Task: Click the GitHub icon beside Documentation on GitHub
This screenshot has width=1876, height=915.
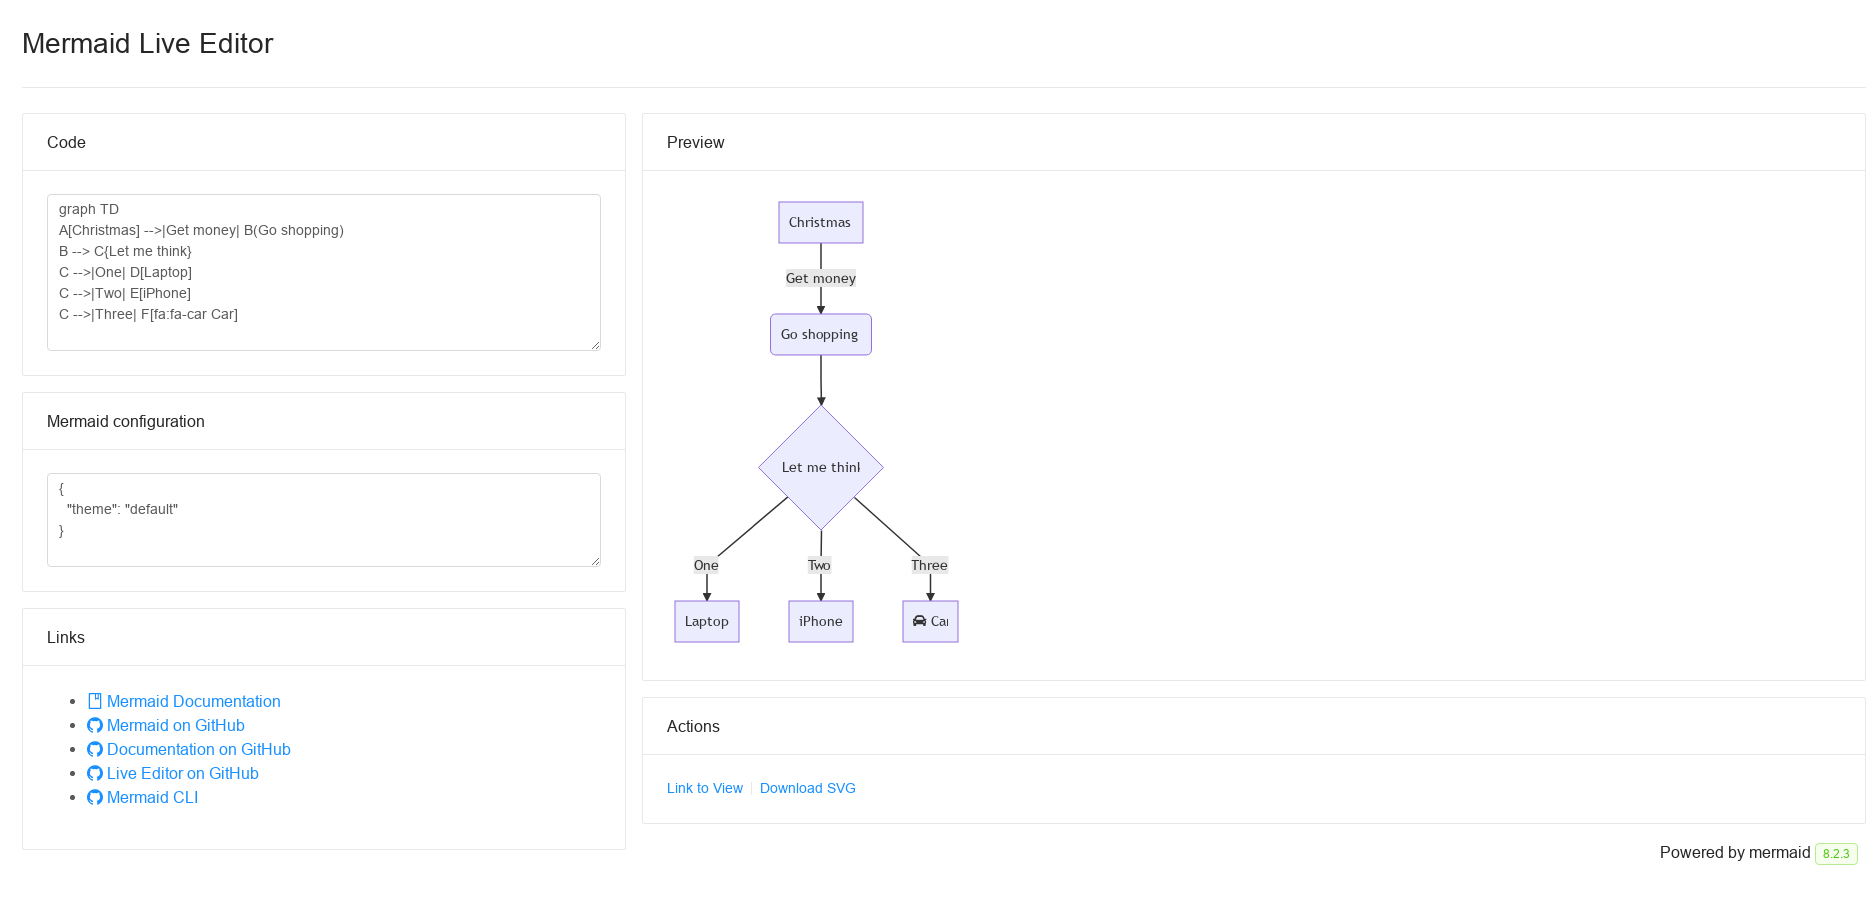Action: (x=95, y=748)
